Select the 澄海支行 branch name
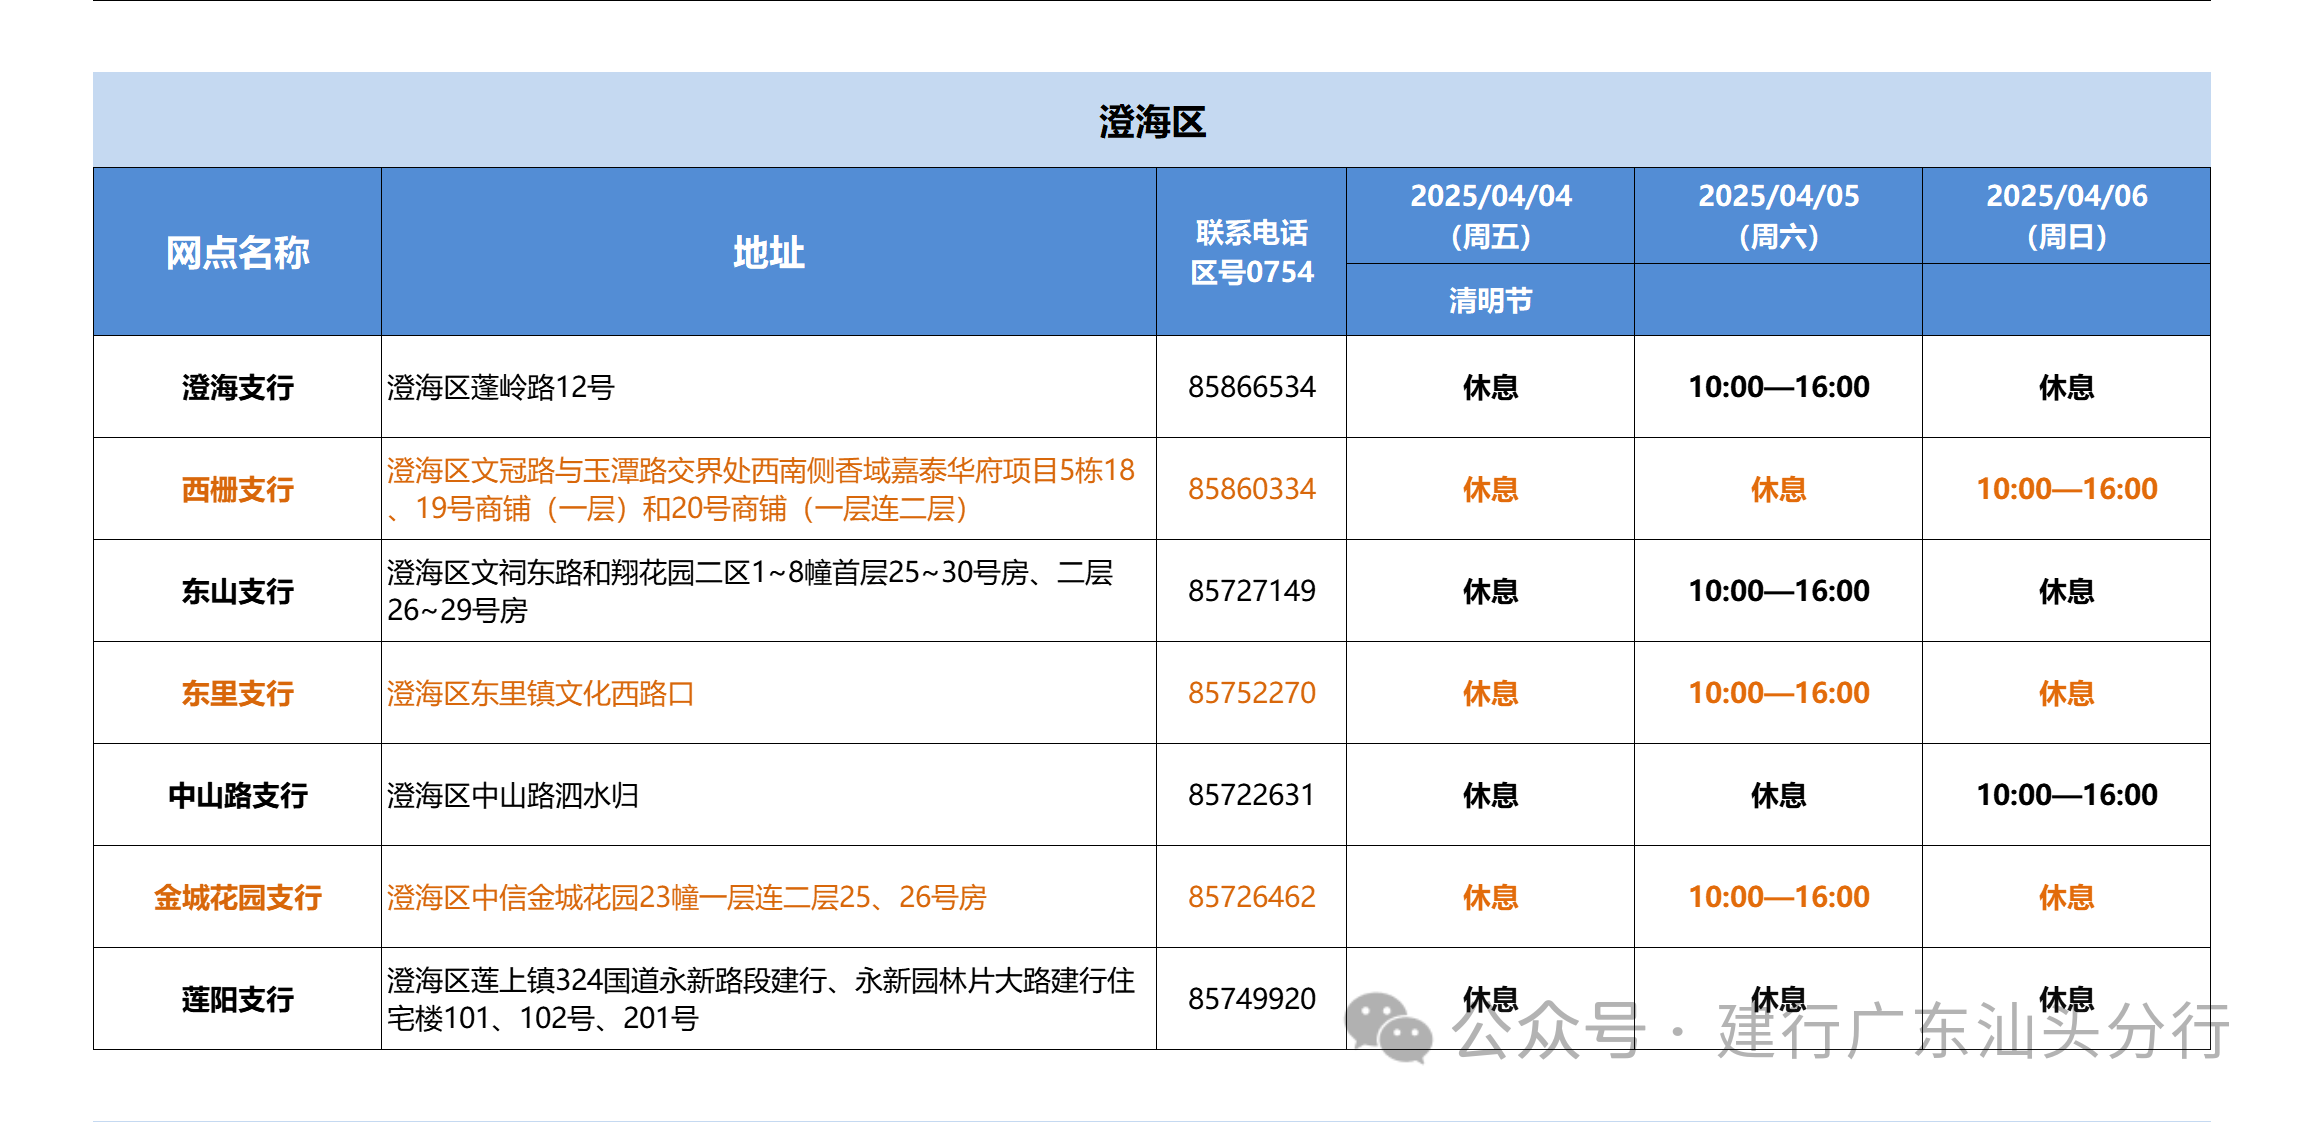The width and height of the screenshot is (2304, 1123). (237, 387)
